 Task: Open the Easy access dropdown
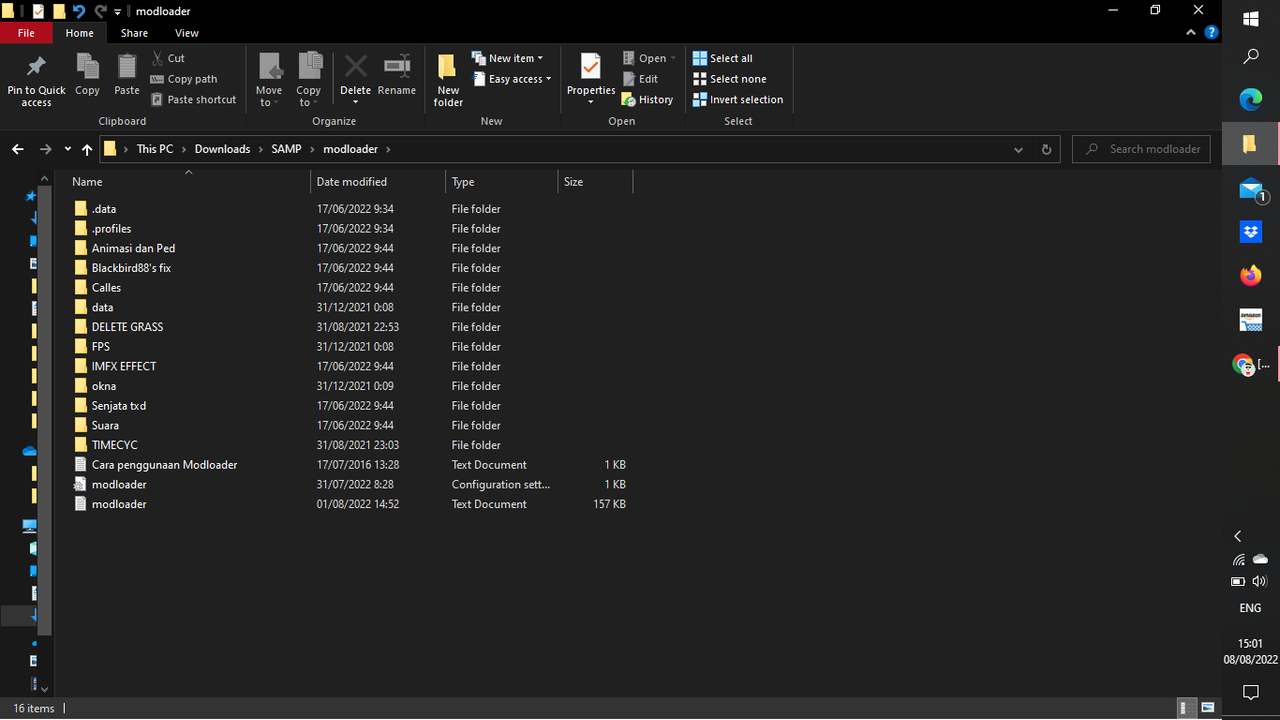(511, 79)
